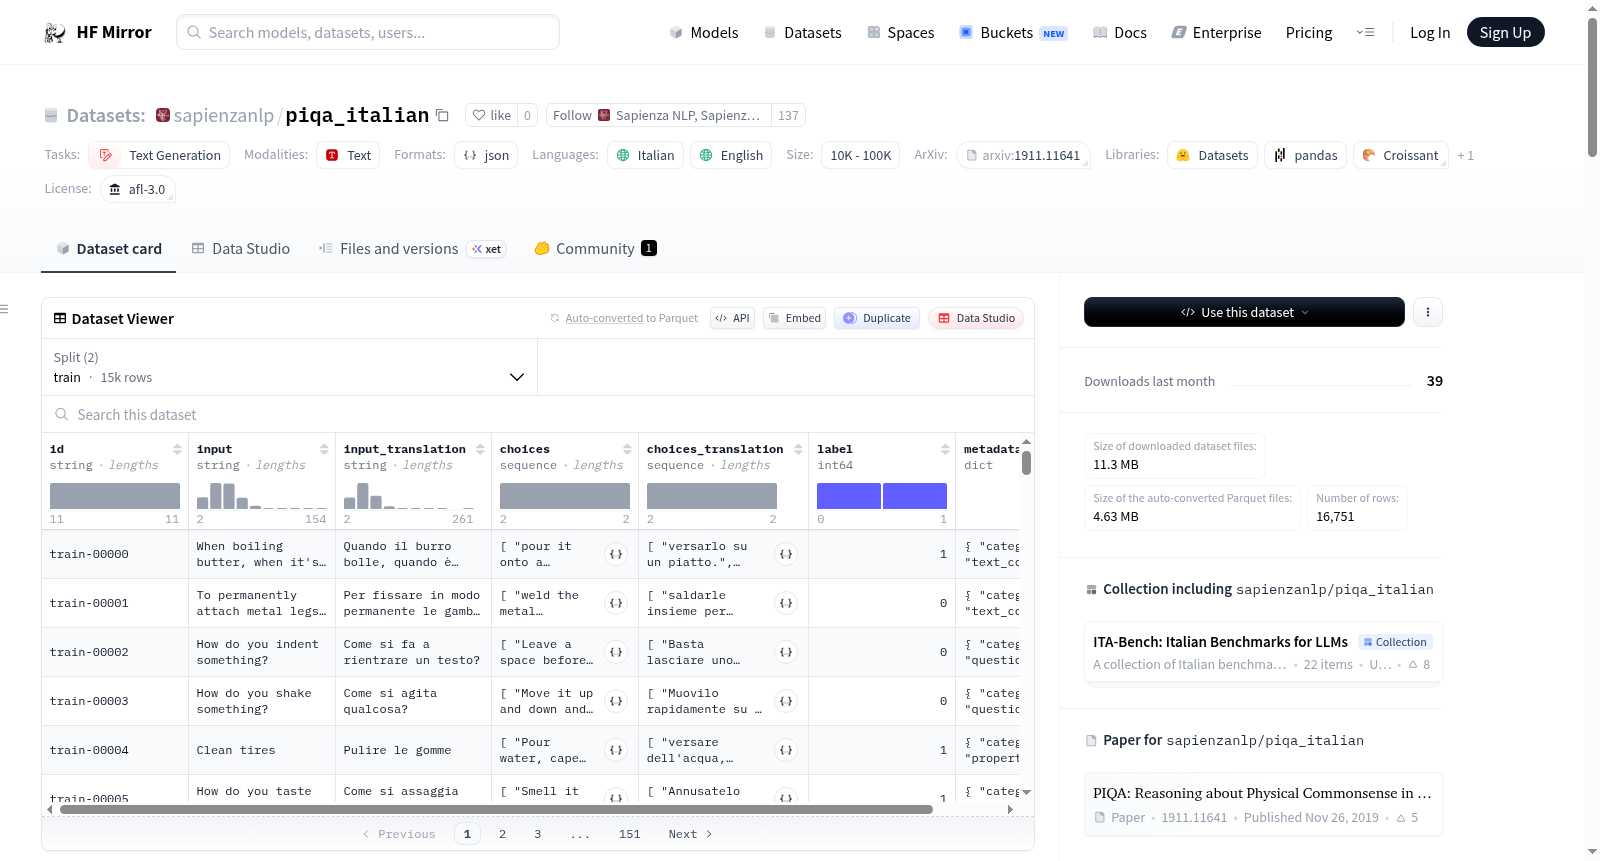Expand choices cell for train-00003
Screen dimensions: 1600x861
click(616, 701)
